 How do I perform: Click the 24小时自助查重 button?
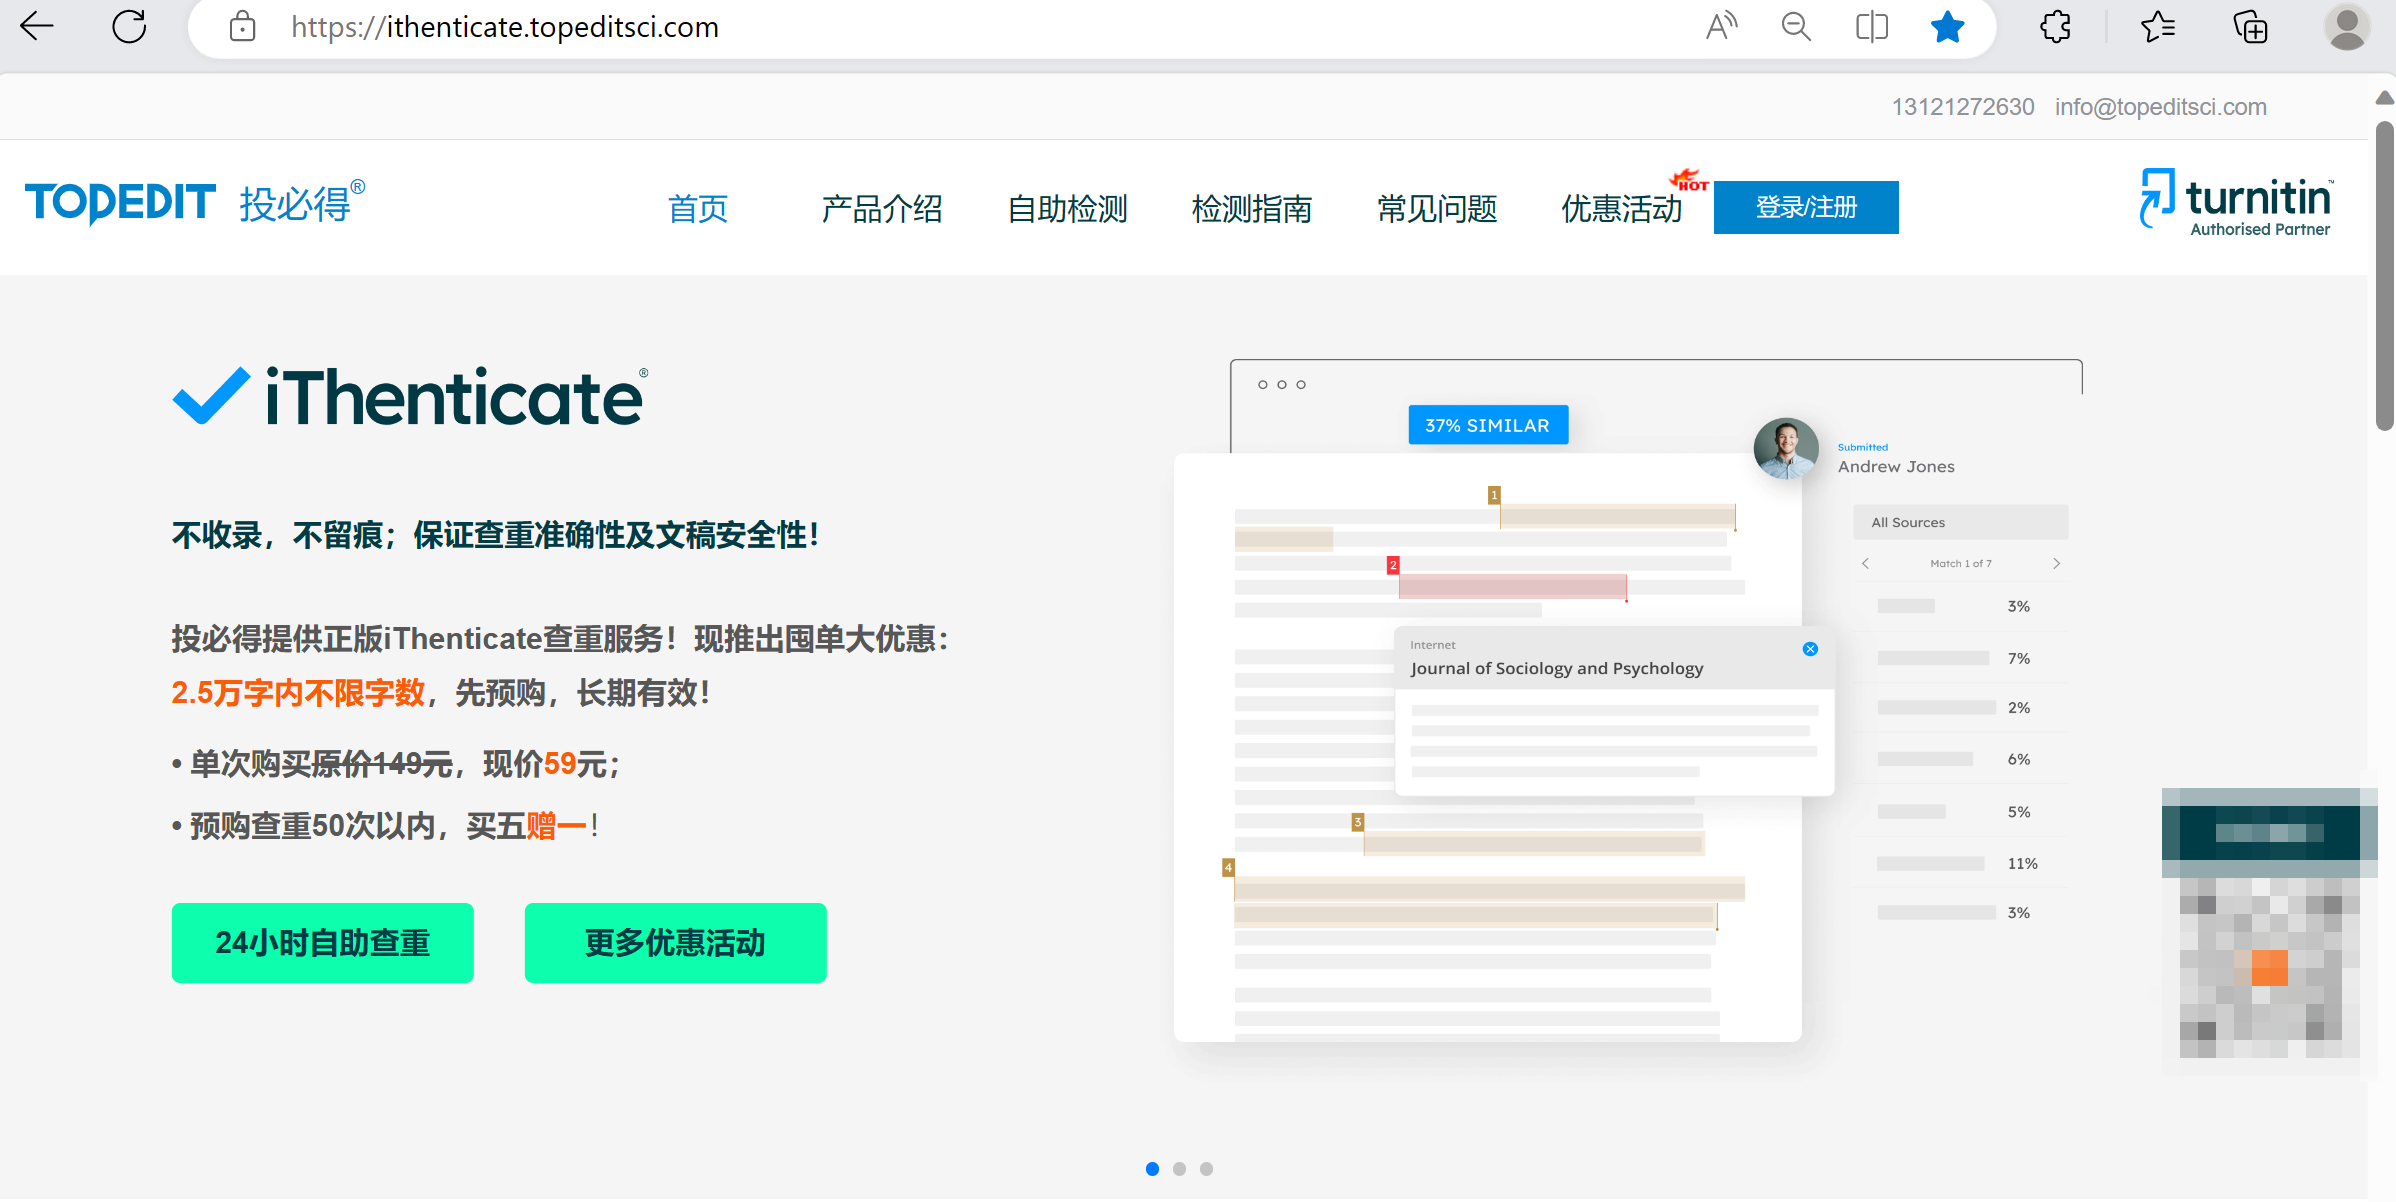tap(322, 942)
